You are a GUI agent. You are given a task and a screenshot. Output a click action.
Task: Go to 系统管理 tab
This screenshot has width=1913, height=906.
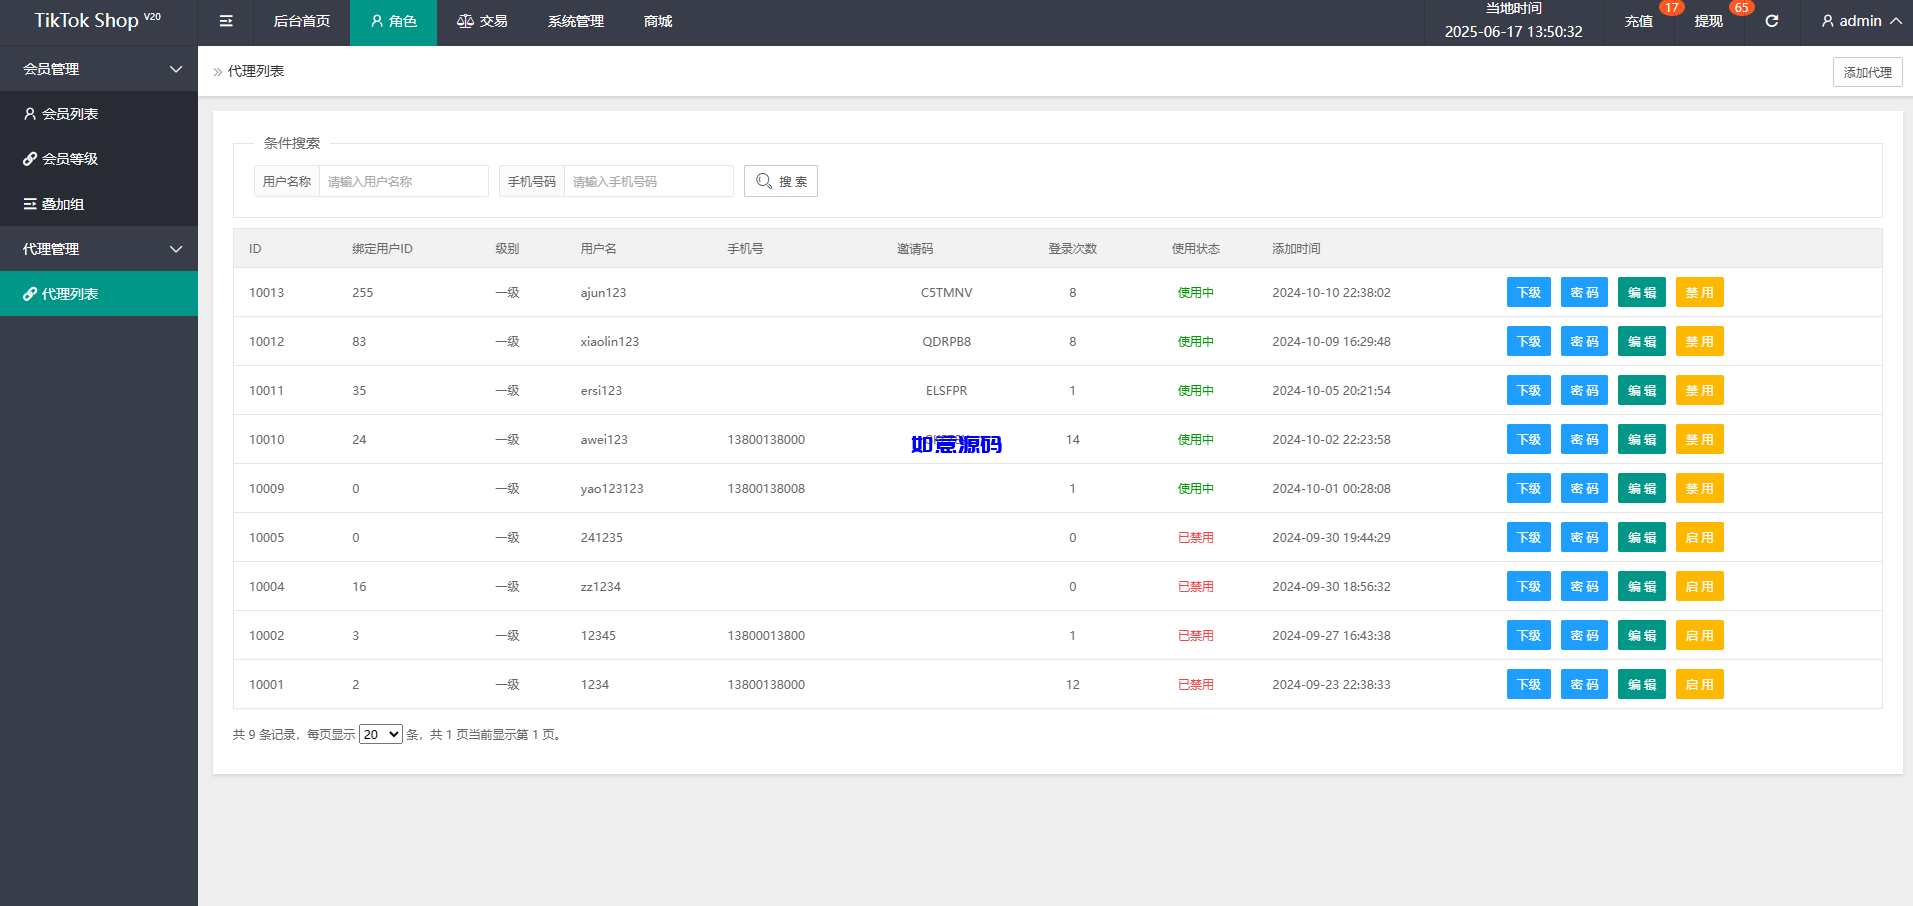576,21
